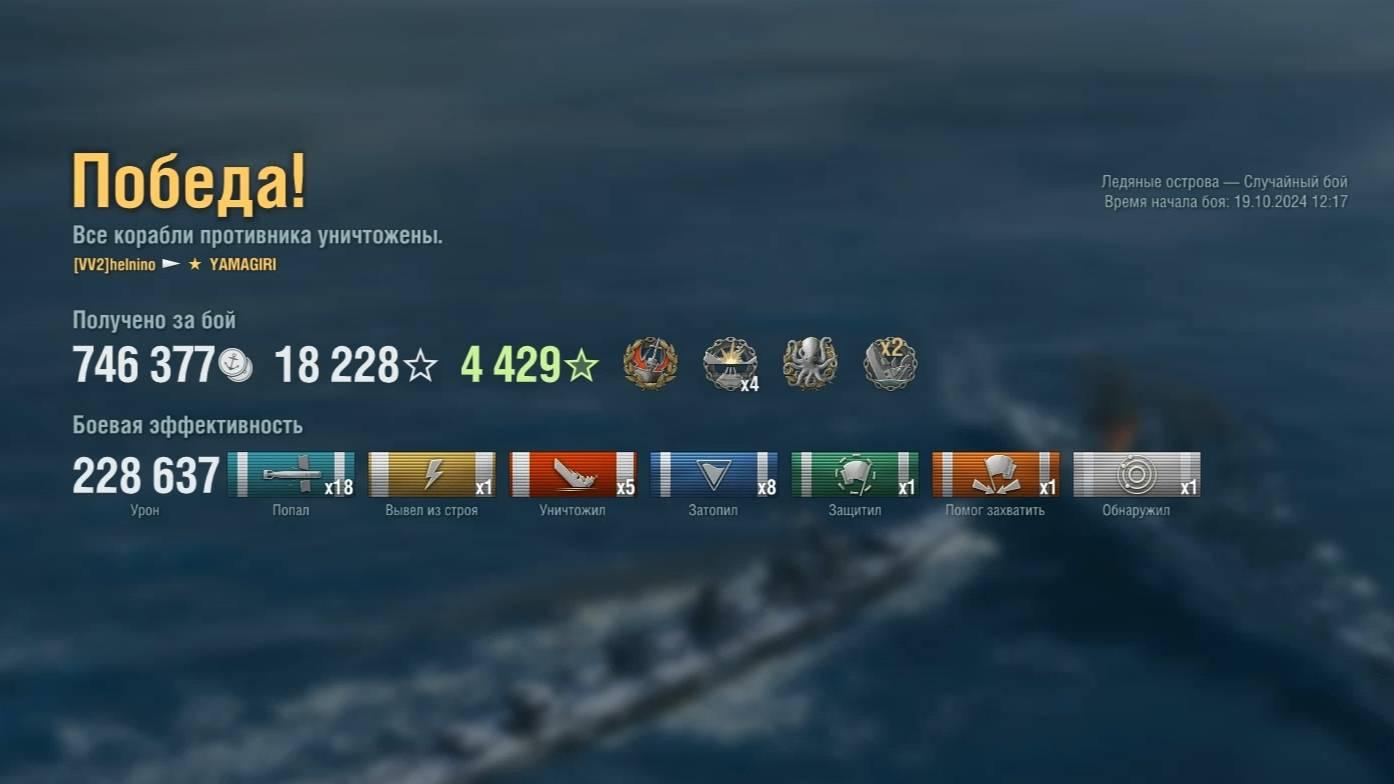Open the Kraken octopus achievement medal

[809, 363]
